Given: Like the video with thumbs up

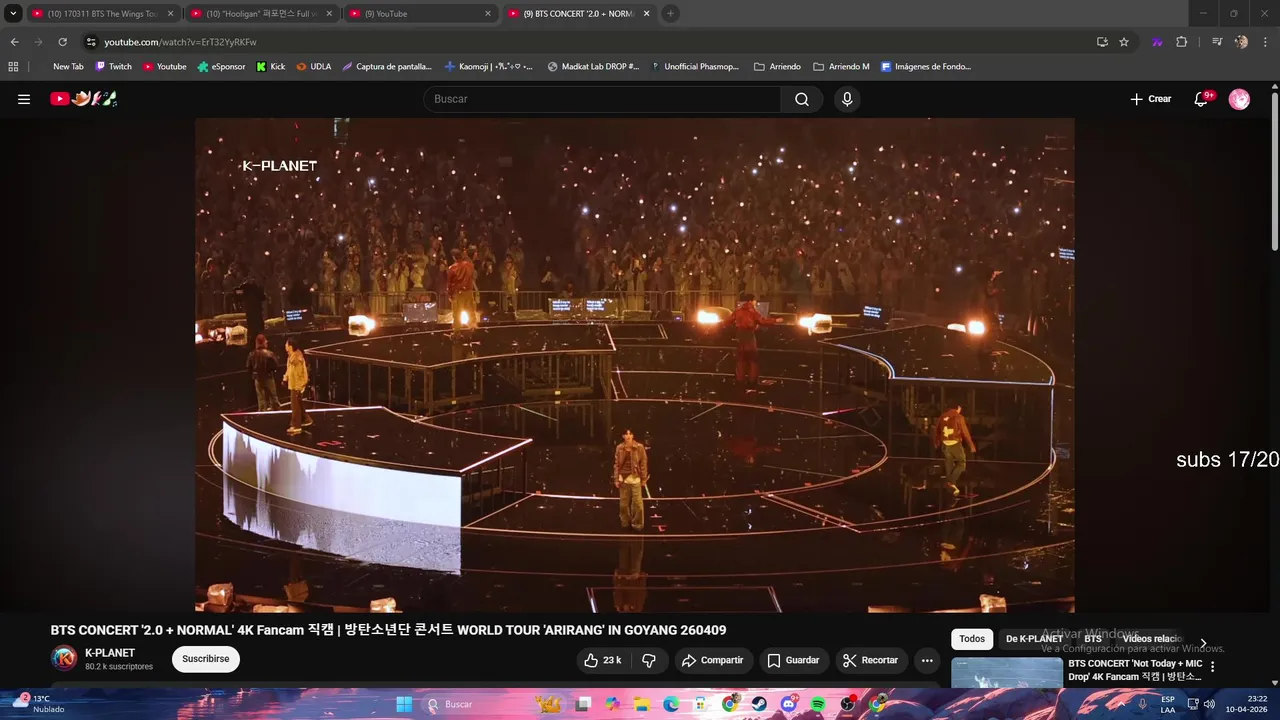Looking at the screenshot, I should pos(602,660).
